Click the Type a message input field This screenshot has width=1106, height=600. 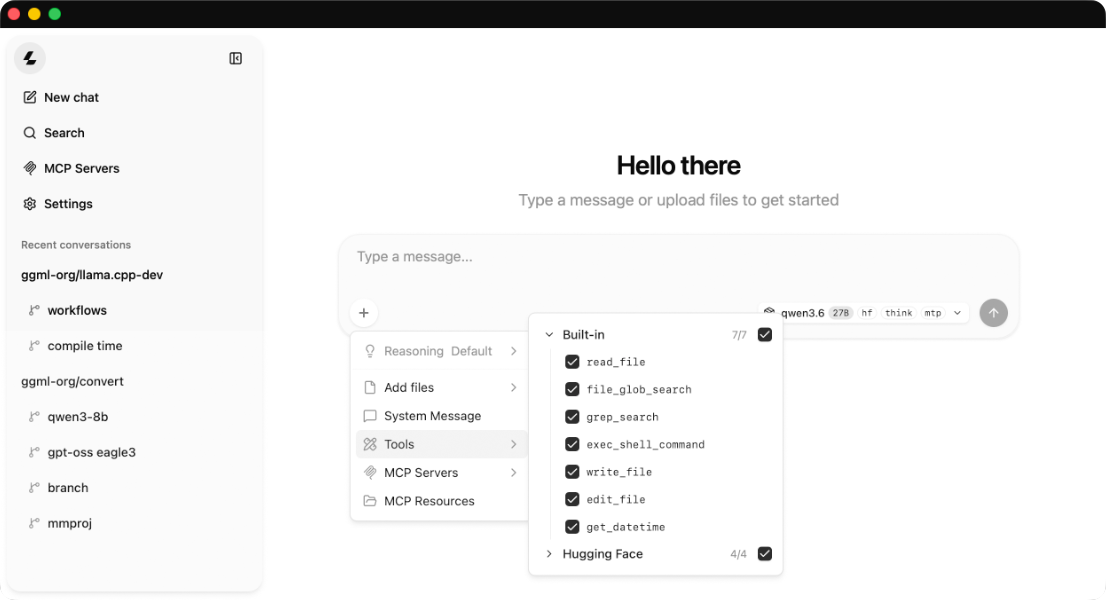pyautogui.click(x=679, y=257)
